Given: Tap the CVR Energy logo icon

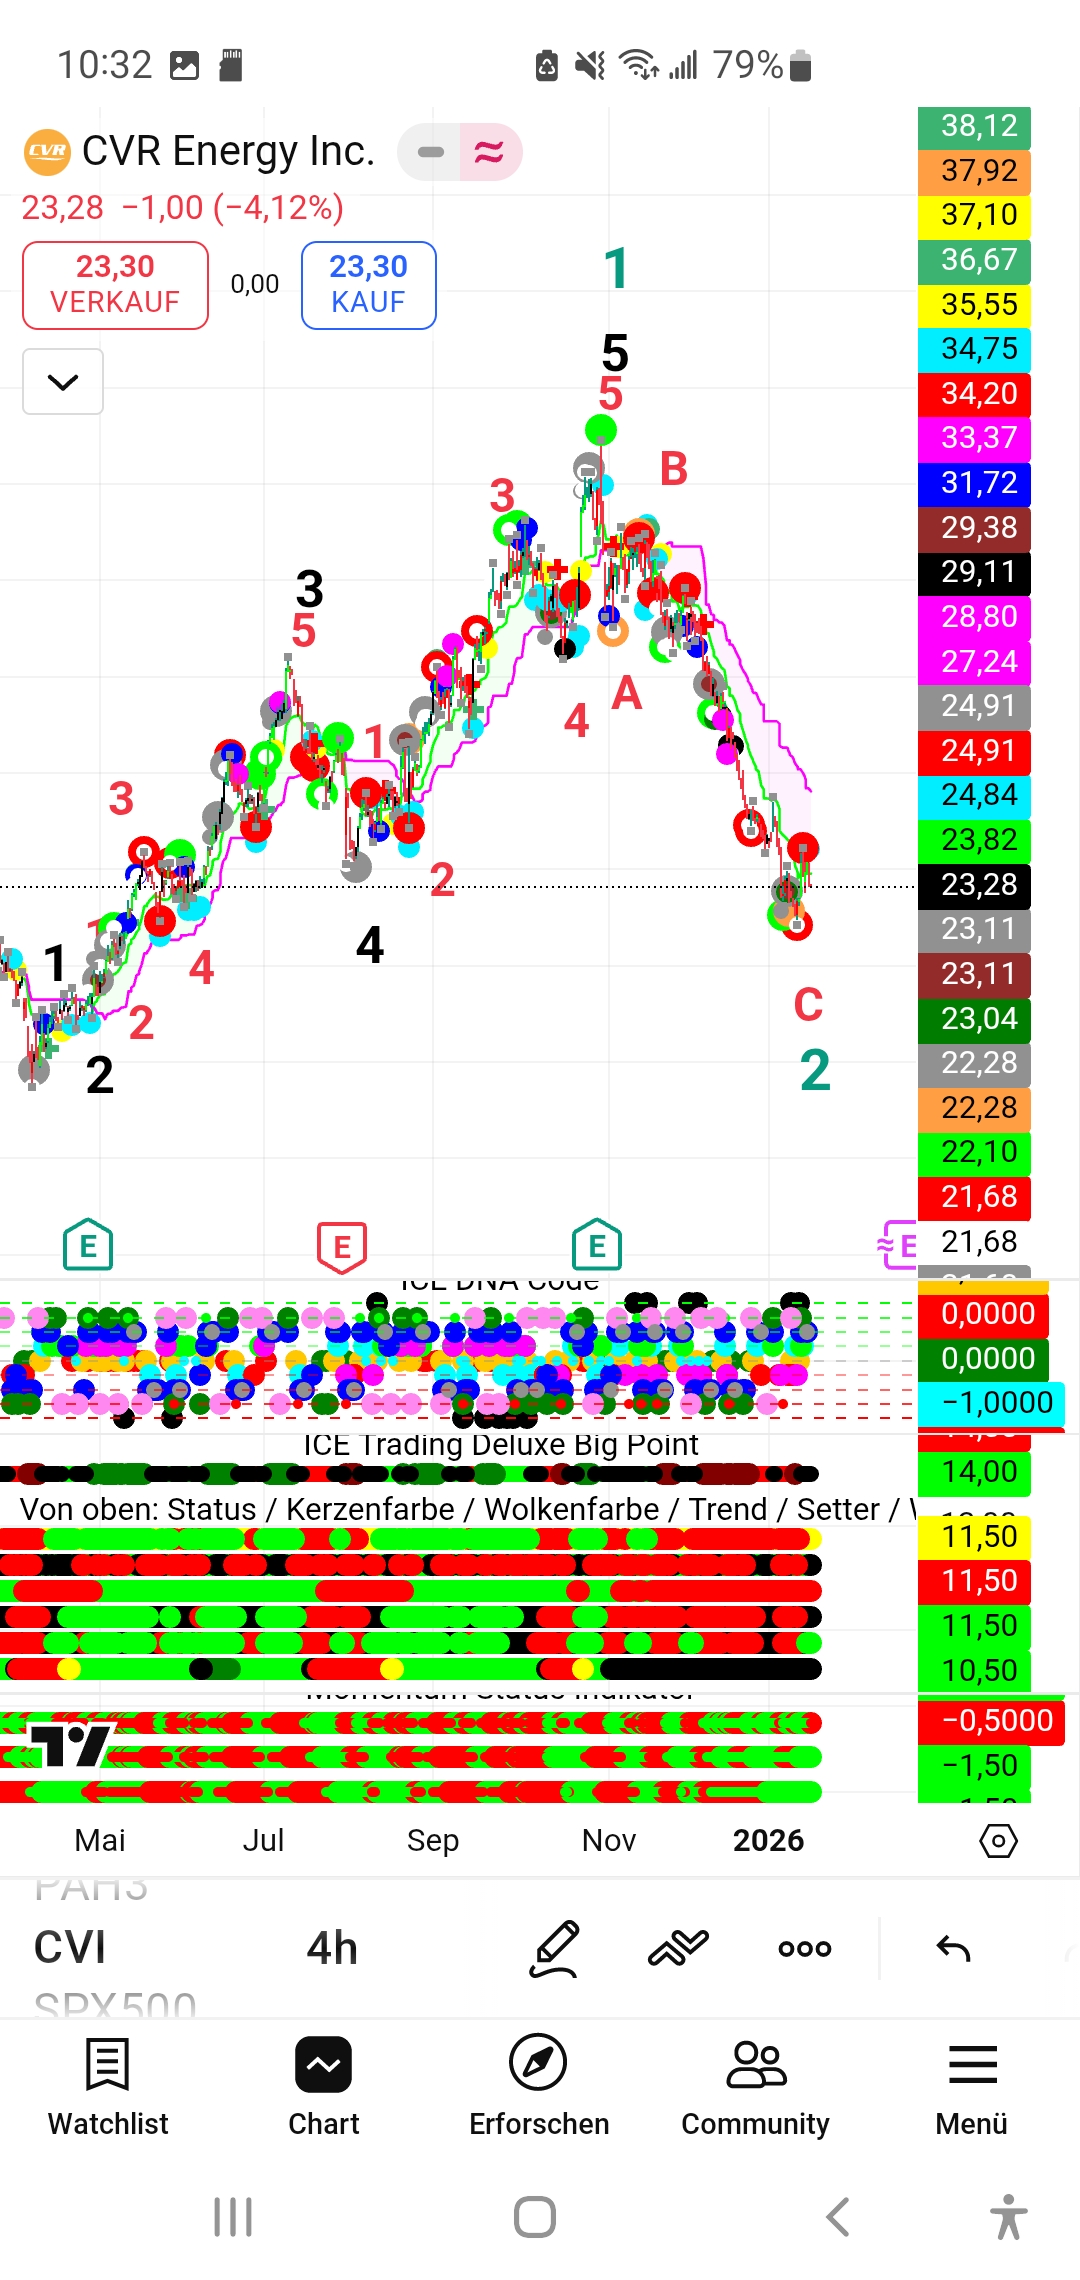Looking at the screenshot, I should 47,152.
